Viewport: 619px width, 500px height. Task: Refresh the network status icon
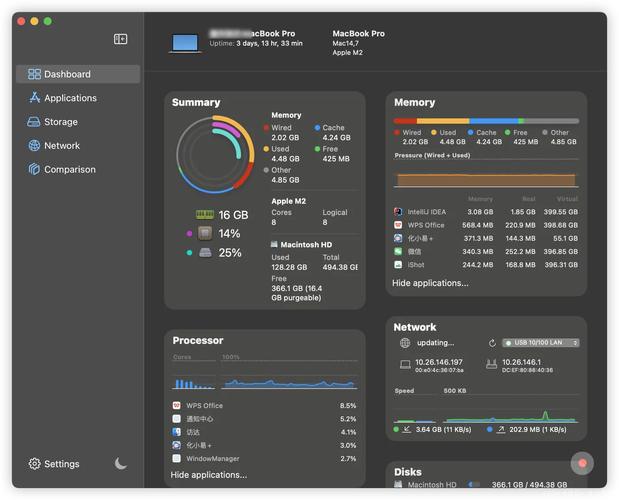(492, 343)
